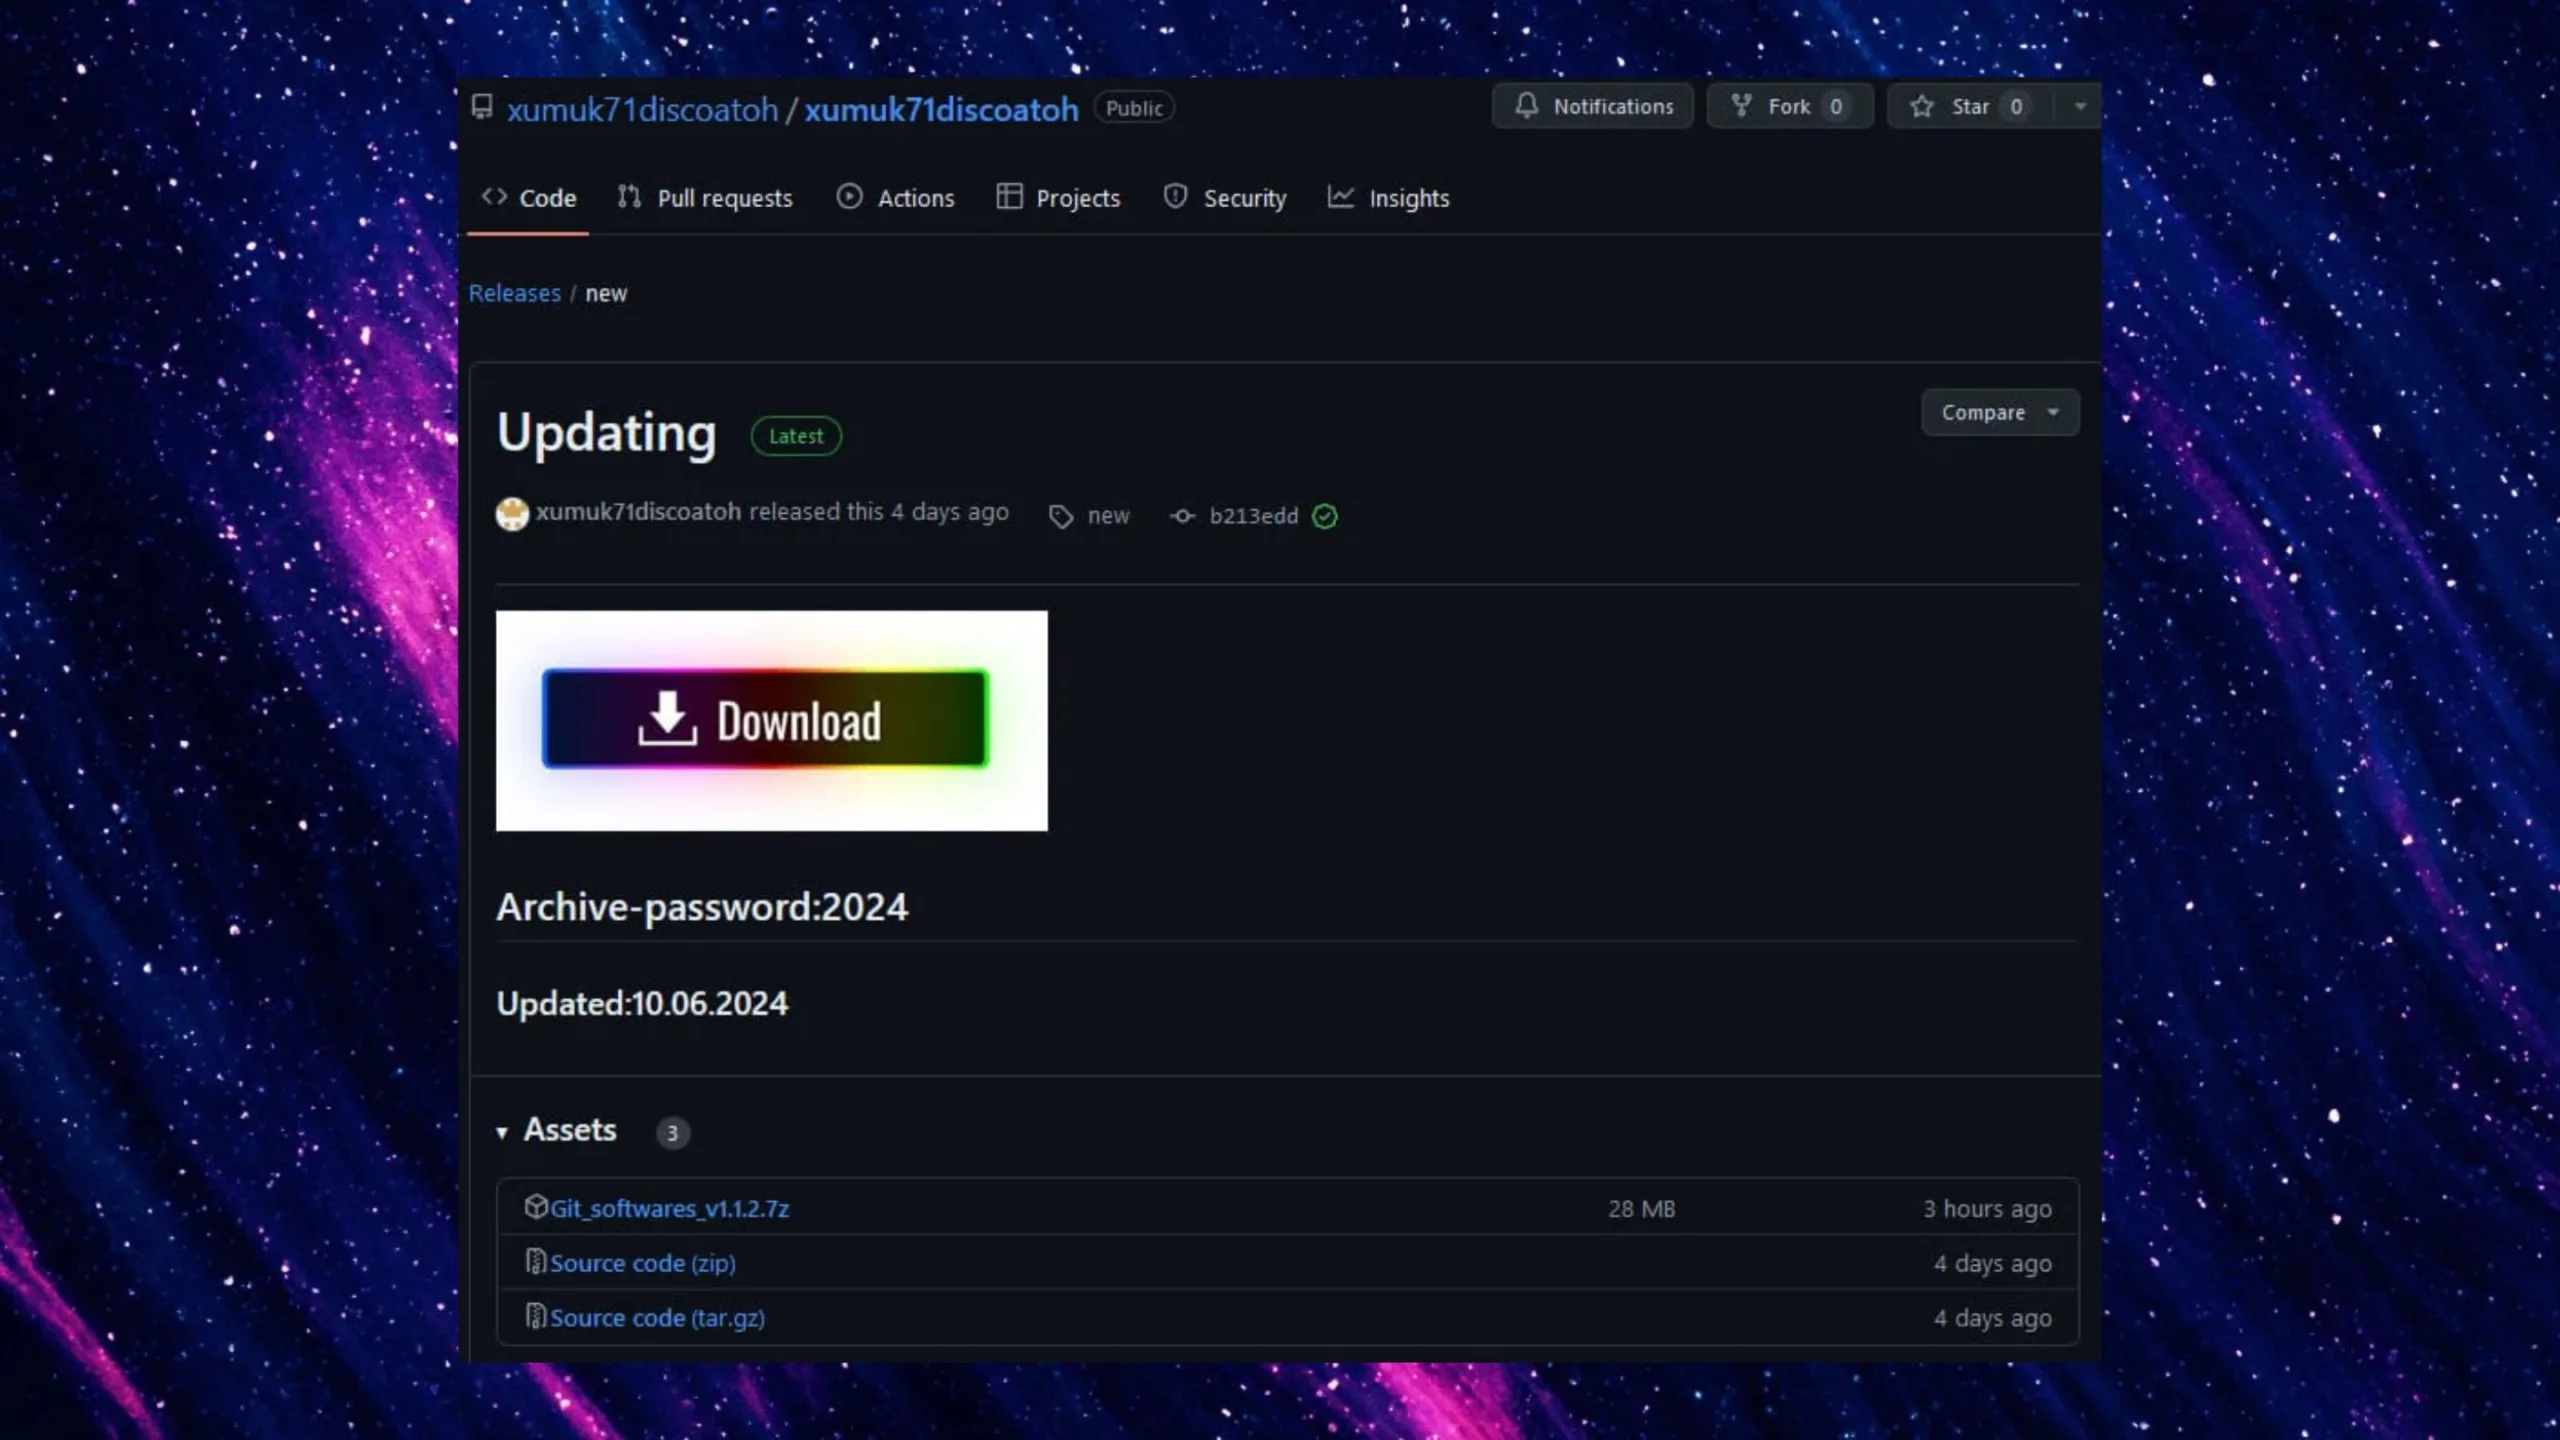Click the '4 days ago' timestamp for Source code (tar.gz)
2560x1440 pixels.
1992,1318
